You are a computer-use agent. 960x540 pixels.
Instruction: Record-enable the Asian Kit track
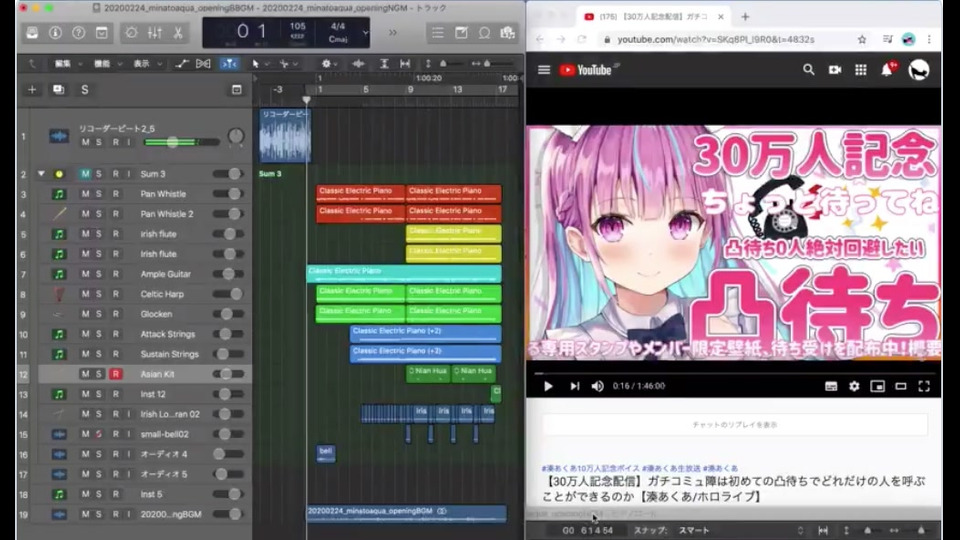(115, 374)
